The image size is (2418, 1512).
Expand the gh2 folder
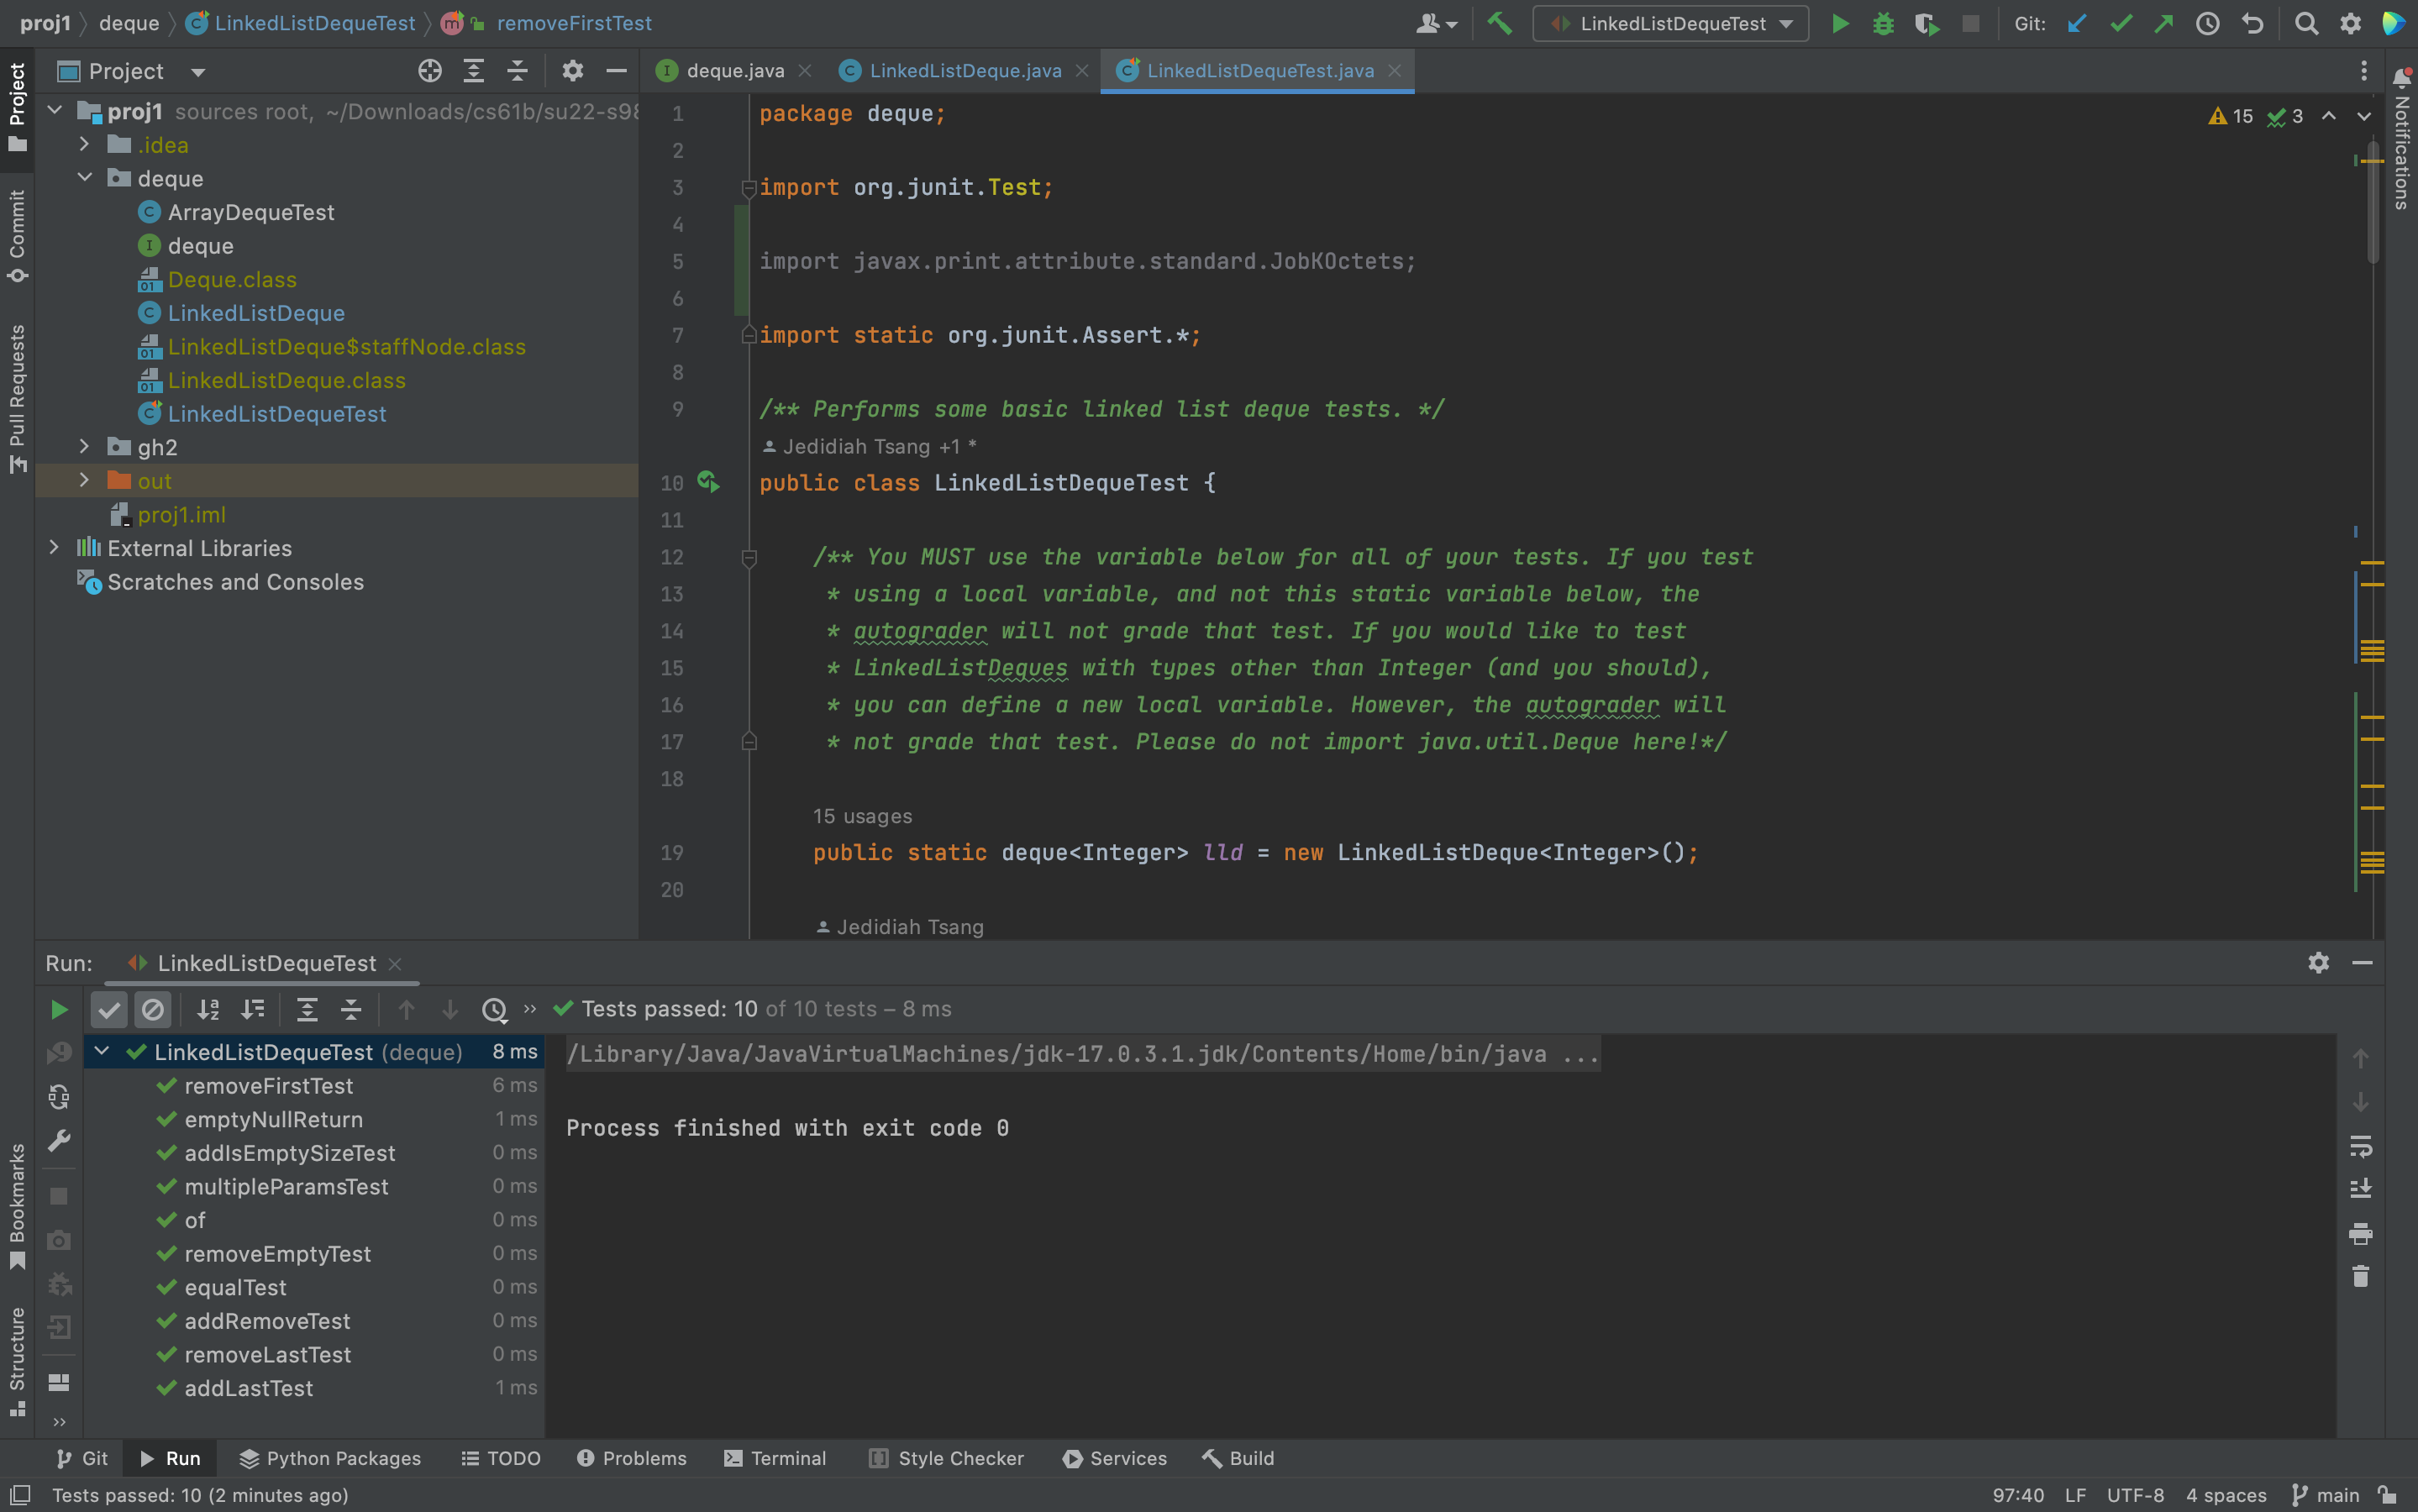84,447
